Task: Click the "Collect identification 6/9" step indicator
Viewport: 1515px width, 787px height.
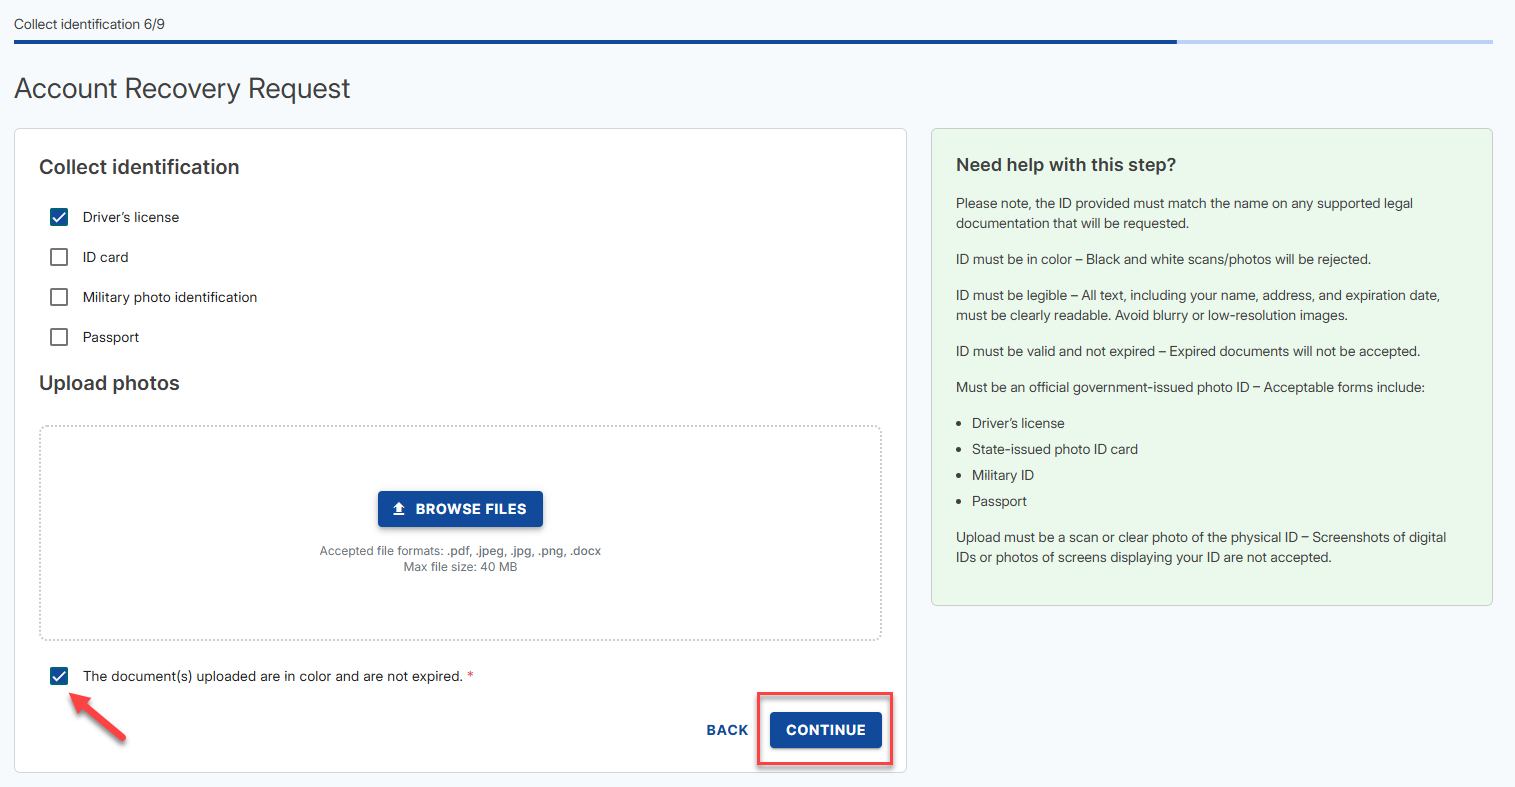Action: click(89, 24)
